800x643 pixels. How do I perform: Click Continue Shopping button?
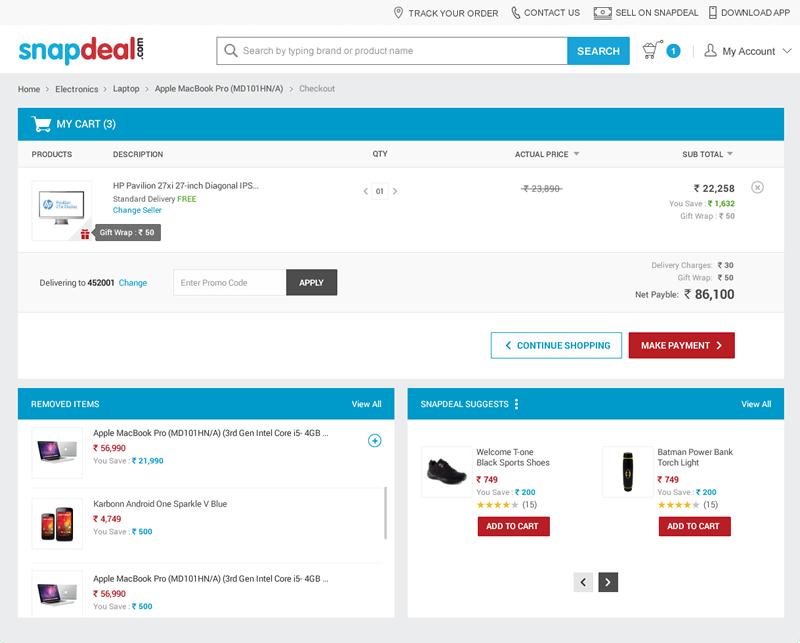click(556, 345)
